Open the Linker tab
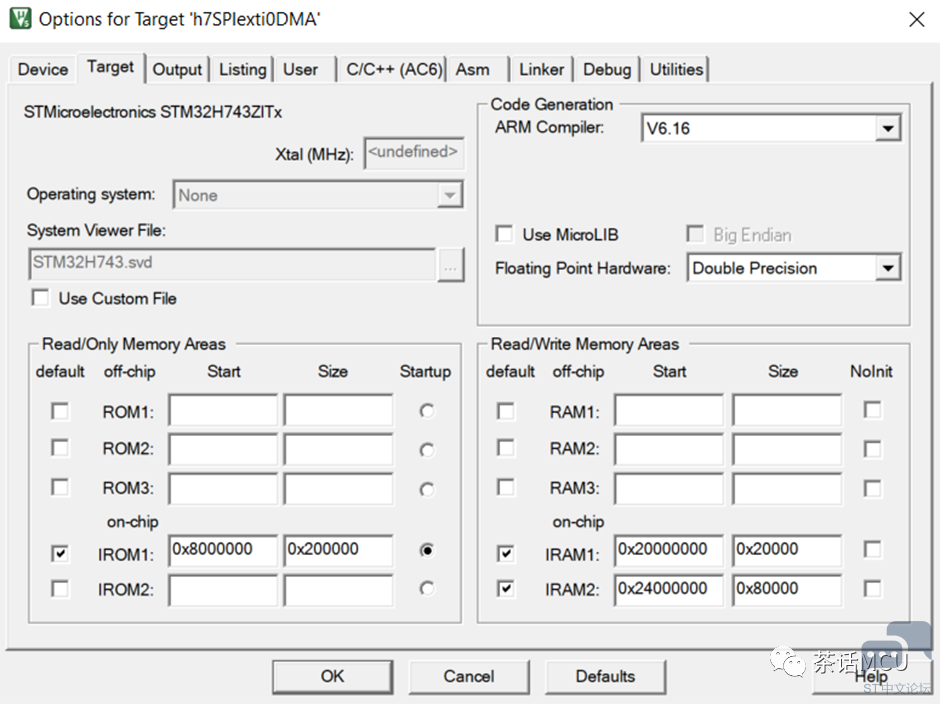 click(x=541, y=70)
